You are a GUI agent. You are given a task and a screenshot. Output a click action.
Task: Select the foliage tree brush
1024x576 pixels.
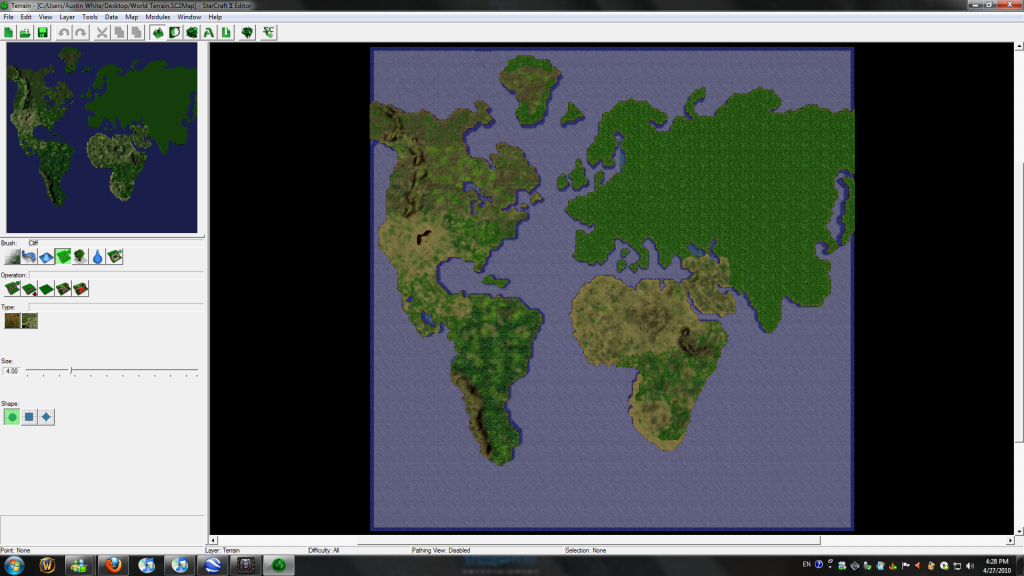[x=80, y=257]
